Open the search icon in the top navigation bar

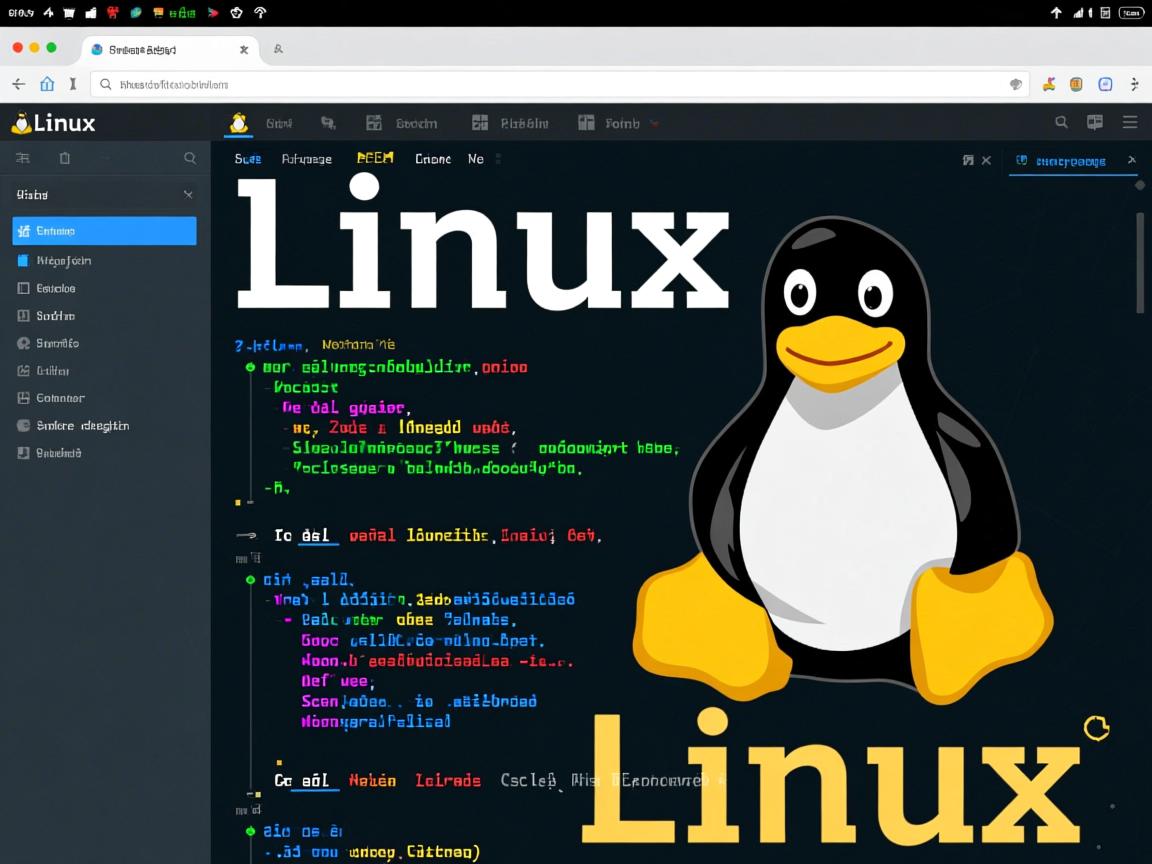(1060, 122)
